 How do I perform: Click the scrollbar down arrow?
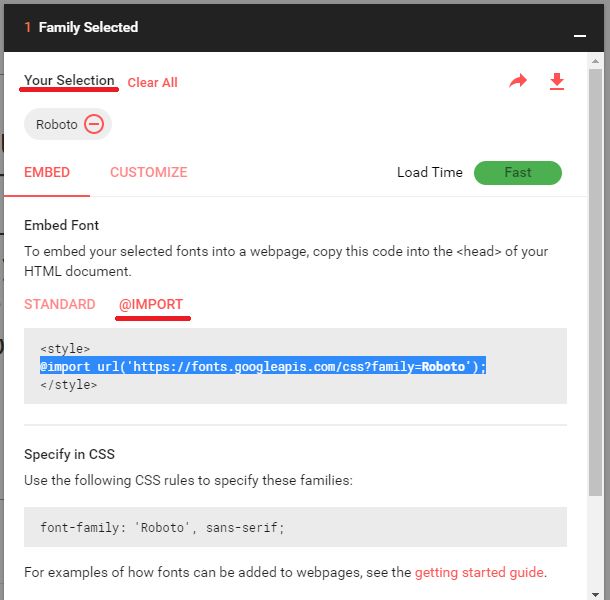pos(597,590)
